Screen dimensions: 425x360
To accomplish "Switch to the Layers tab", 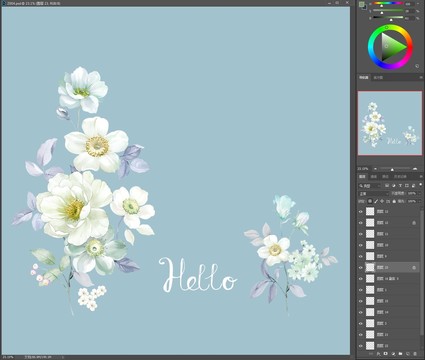I will pos(362,177).
